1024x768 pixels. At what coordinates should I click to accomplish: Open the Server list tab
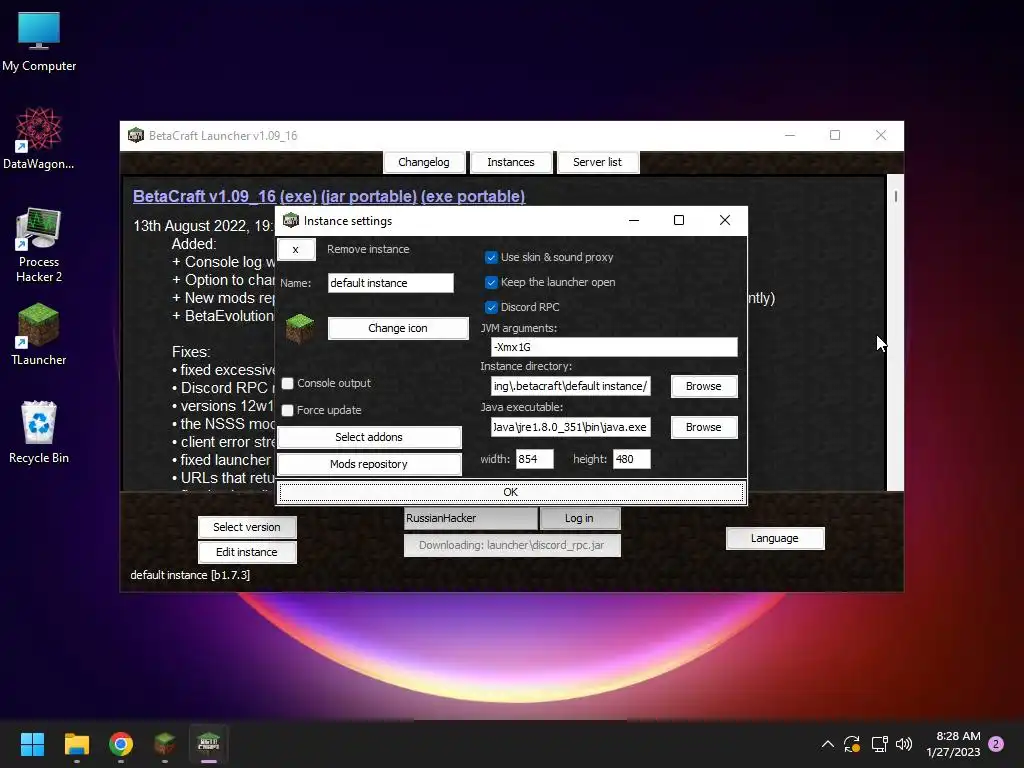tap(598, 162)
